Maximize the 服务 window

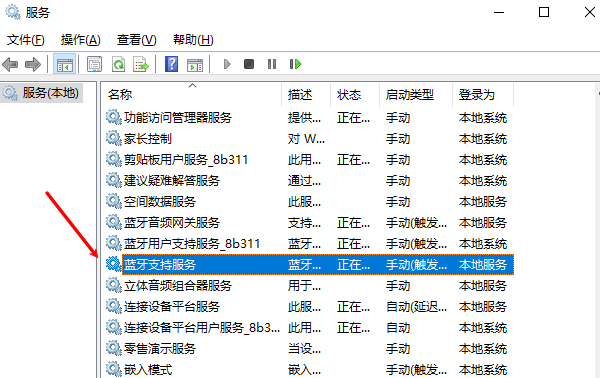click(544, 12)
